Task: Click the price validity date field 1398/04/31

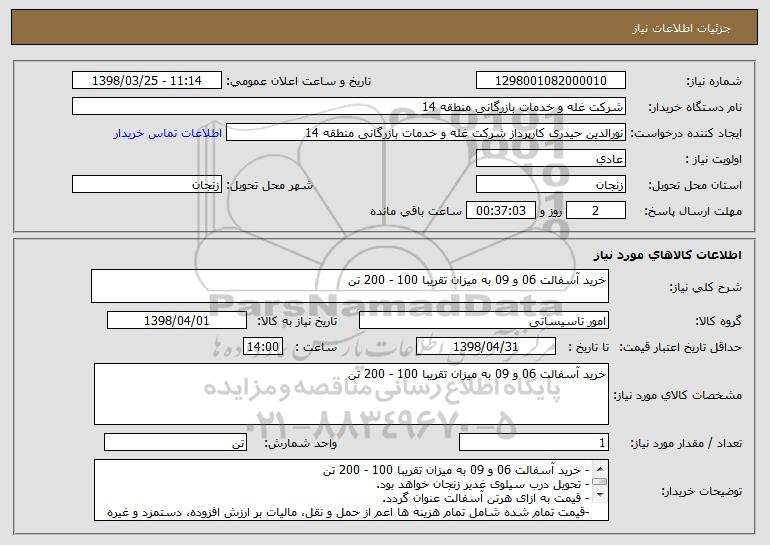Action: pos(486,347)
